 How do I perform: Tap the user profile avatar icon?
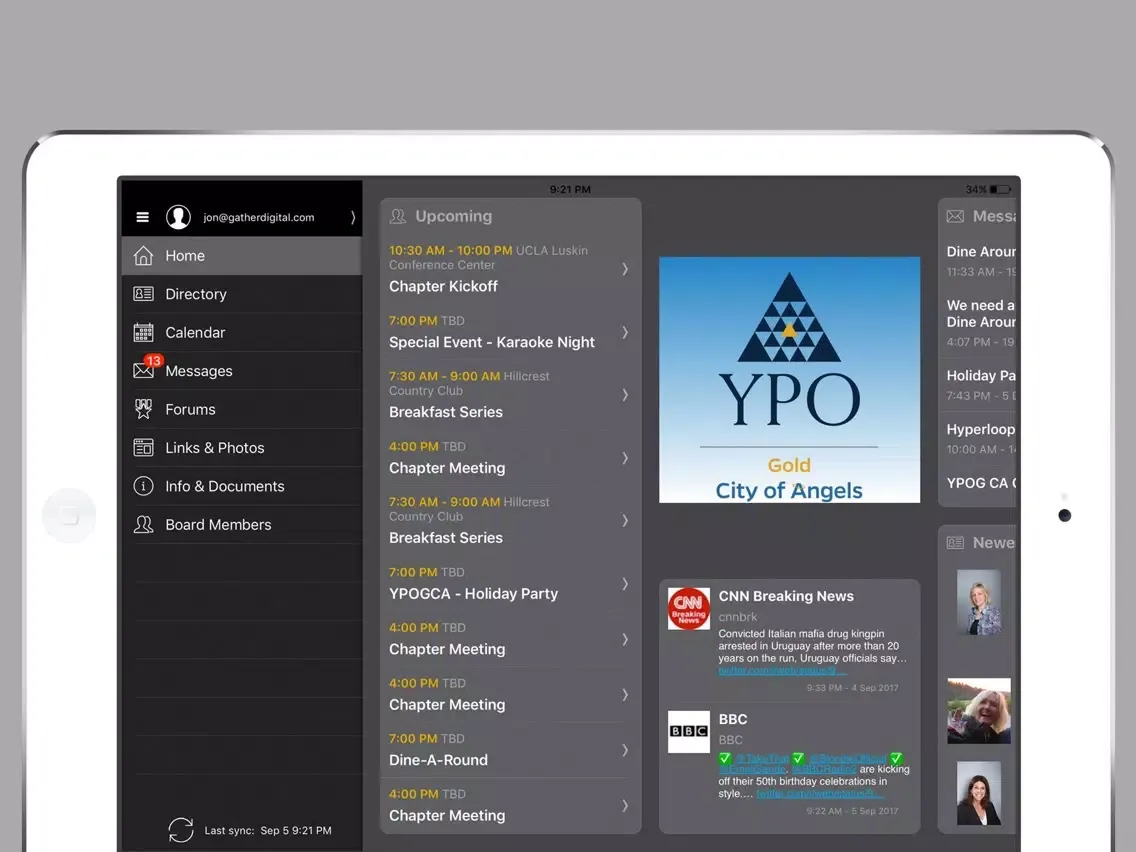point(178,217)
